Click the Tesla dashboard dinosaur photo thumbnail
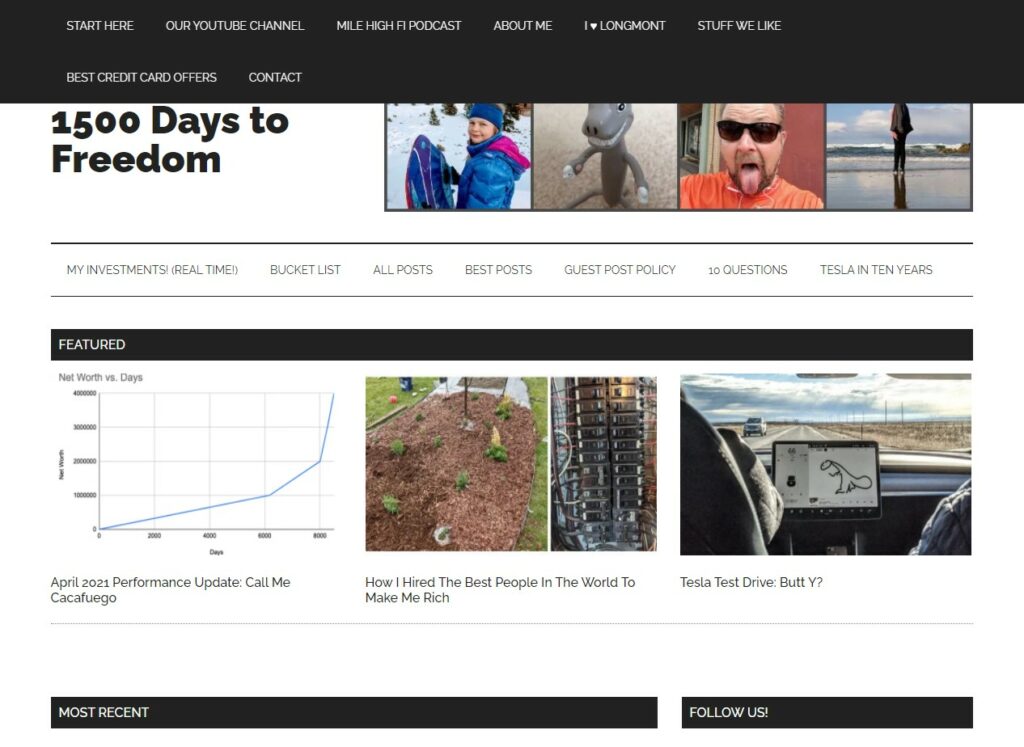 point(825,464)
